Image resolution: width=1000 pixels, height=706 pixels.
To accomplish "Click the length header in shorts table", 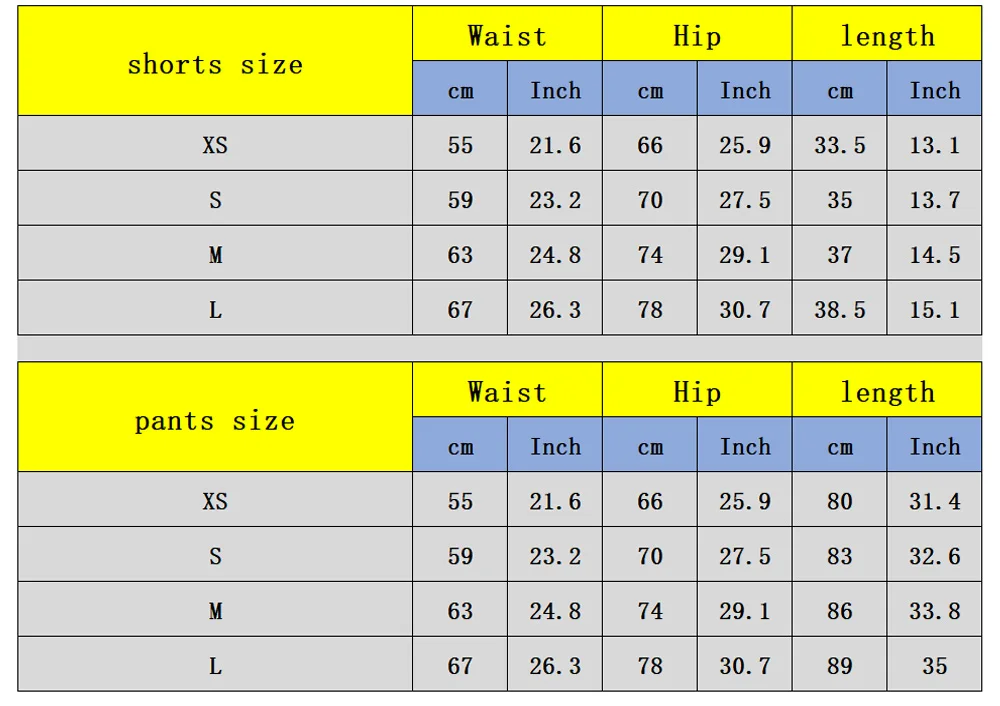I will pyautogui.click(x=887, y=34).
